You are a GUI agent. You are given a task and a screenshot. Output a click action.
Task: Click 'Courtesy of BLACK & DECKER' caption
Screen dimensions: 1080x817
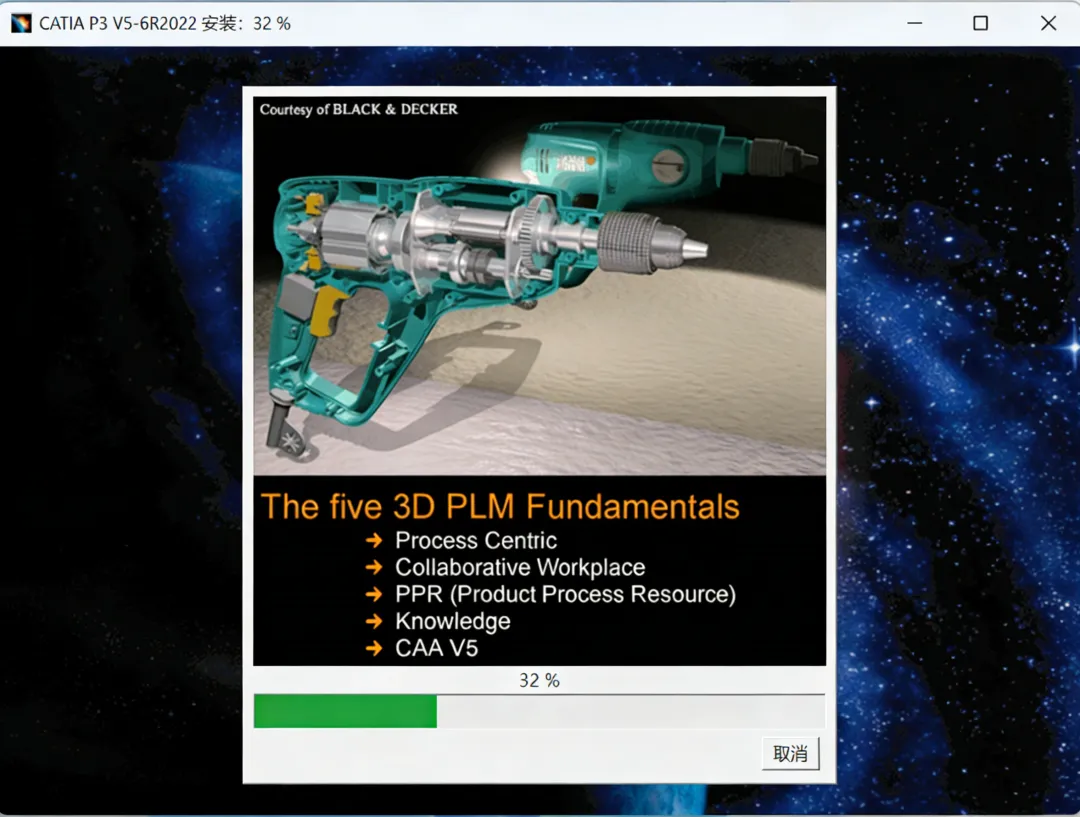[x=358, y=110]
